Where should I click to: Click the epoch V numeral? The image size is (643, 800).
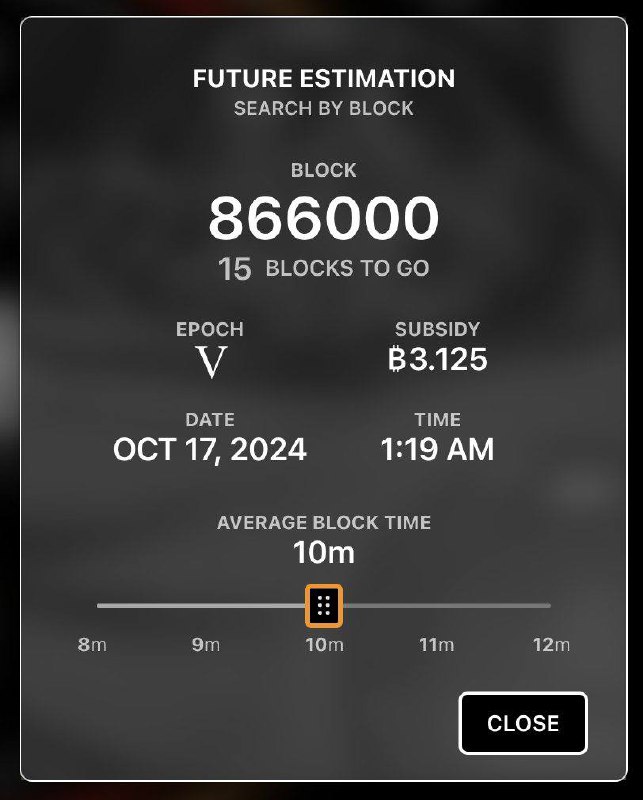211,362
